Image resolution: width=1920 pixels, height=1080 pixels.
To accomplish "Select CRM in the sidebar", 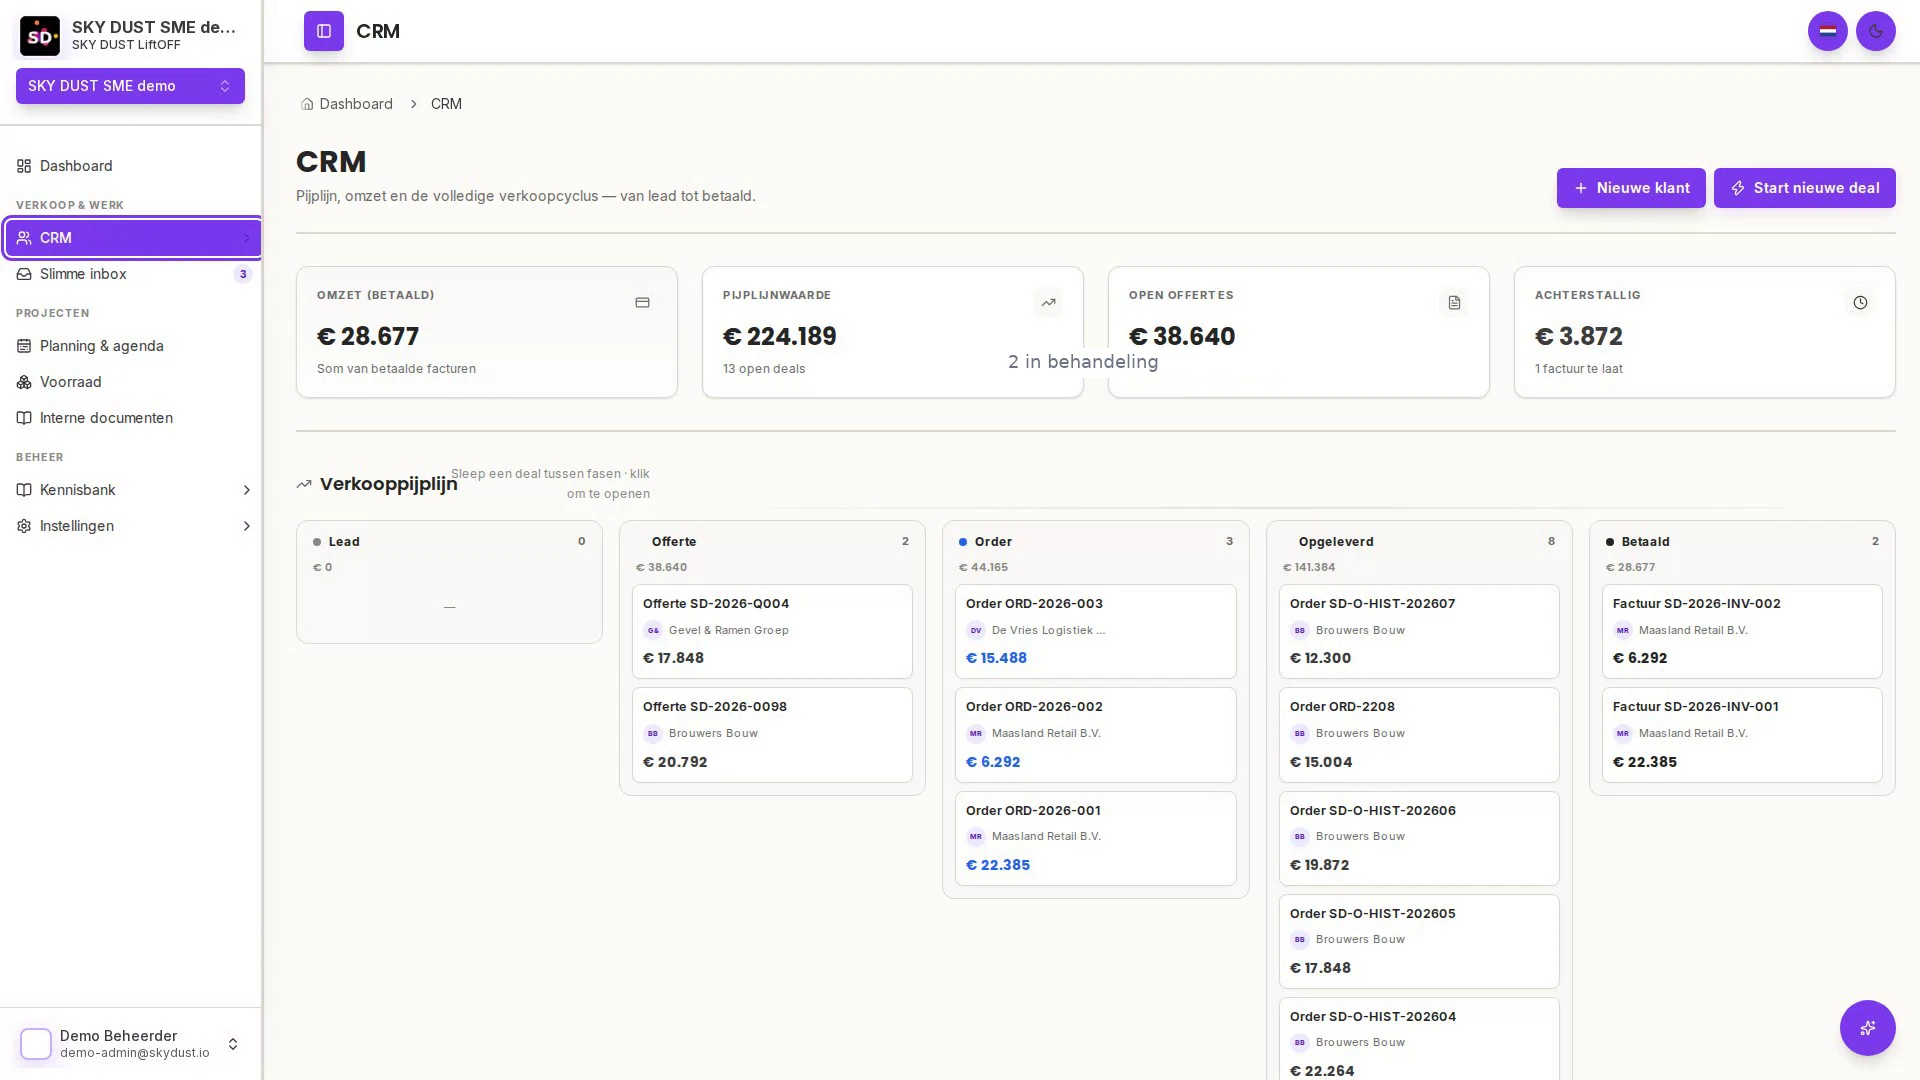I will click(132, 238).
